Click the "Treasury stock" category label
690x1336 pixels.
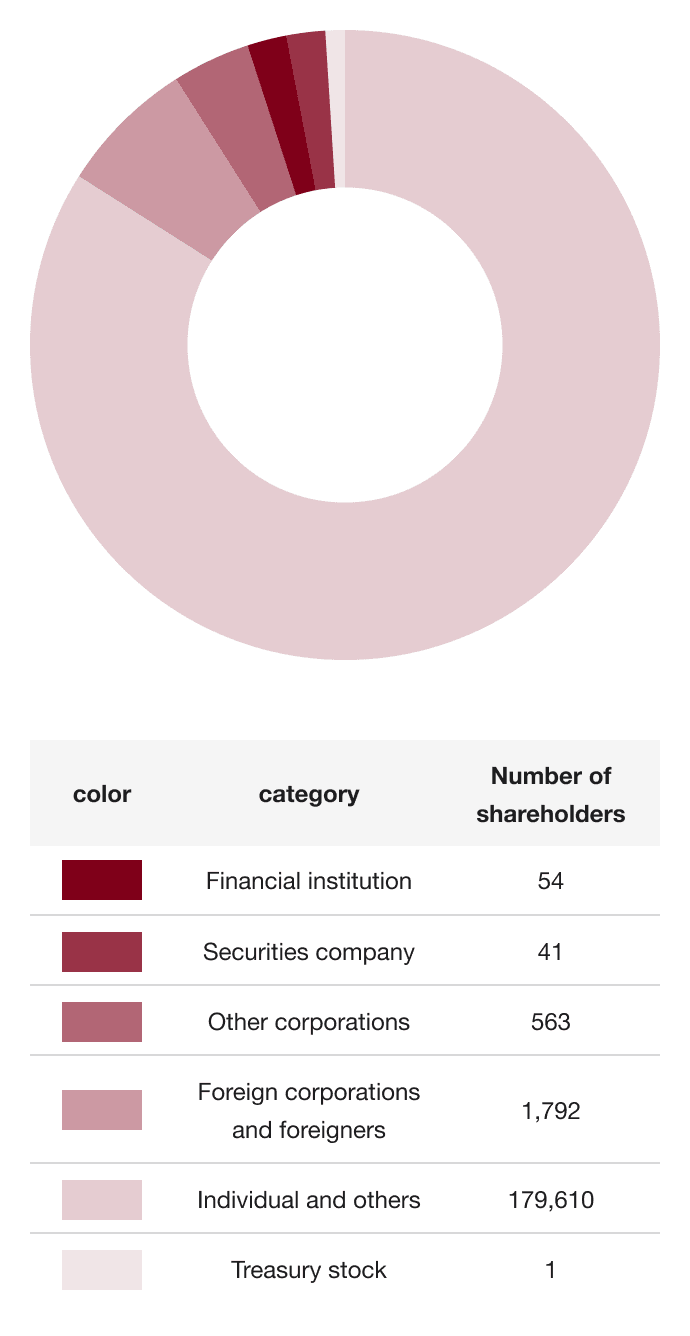pos(309,1270)
